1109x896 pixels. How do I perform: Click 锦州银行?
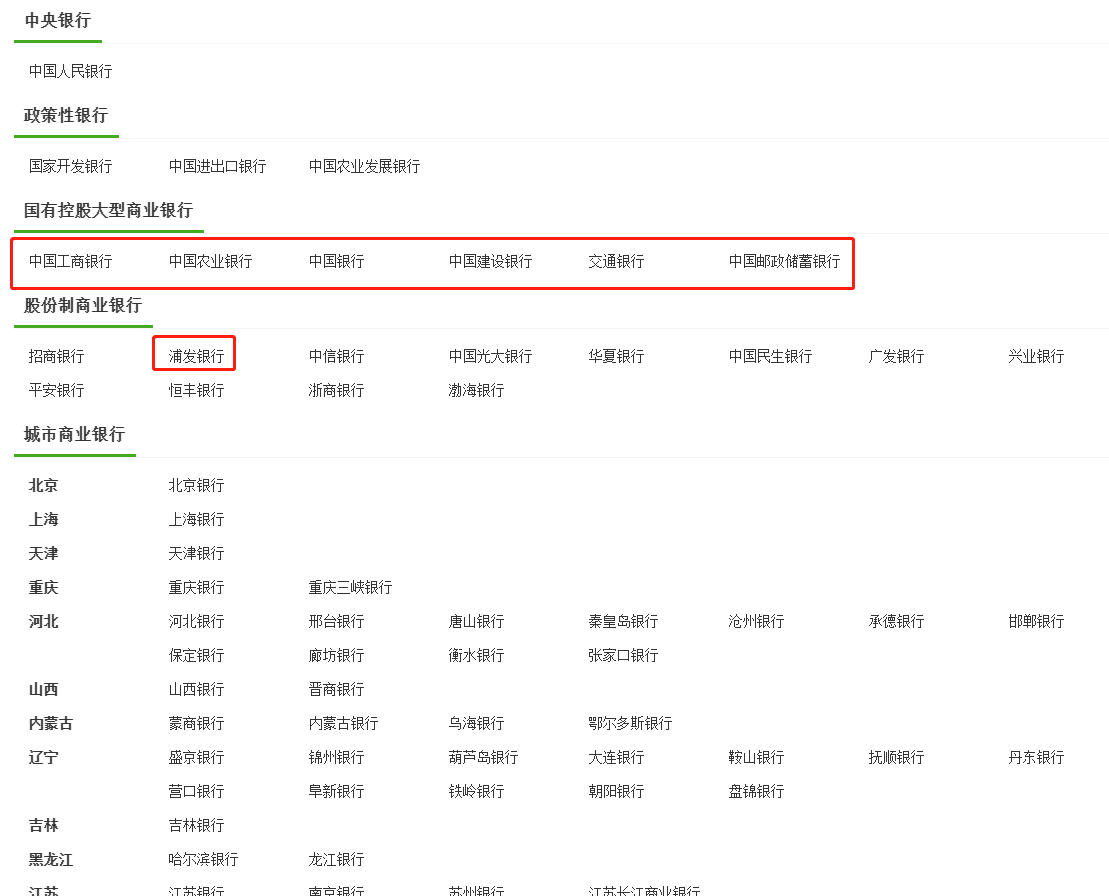click(x=336, y=757)
